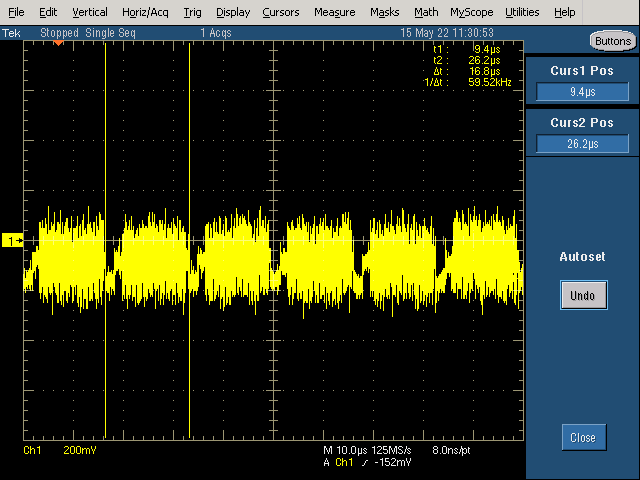
Task: Click the M 10.0µs timebase readout
Action: coord(345,450)
